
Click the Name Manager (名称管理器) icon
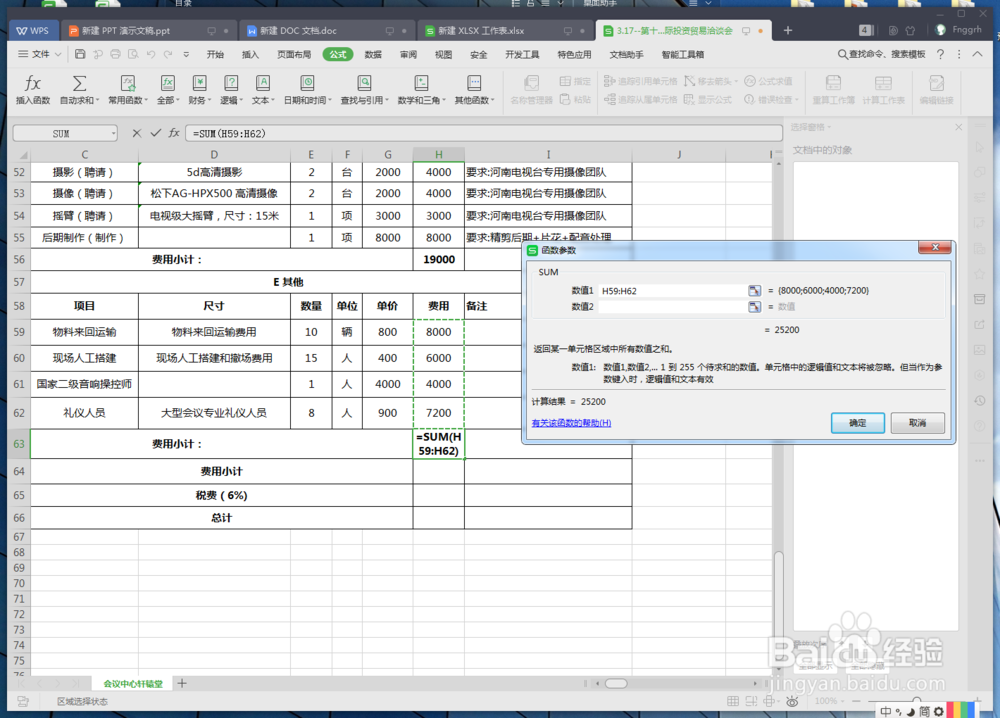(531, 84)
